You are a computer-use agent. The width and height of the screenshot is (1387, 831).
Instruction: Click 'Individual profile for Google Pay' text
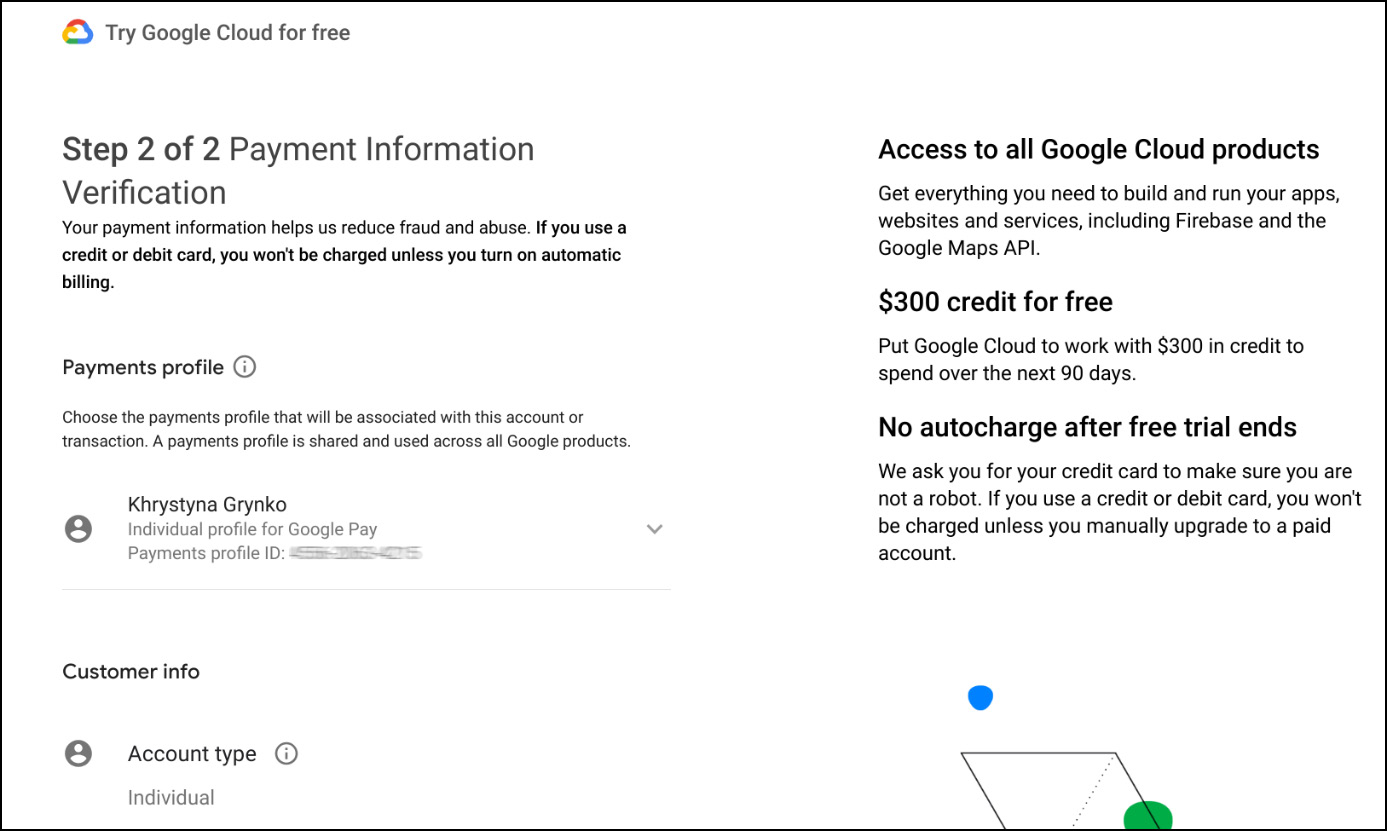(252, 529)
